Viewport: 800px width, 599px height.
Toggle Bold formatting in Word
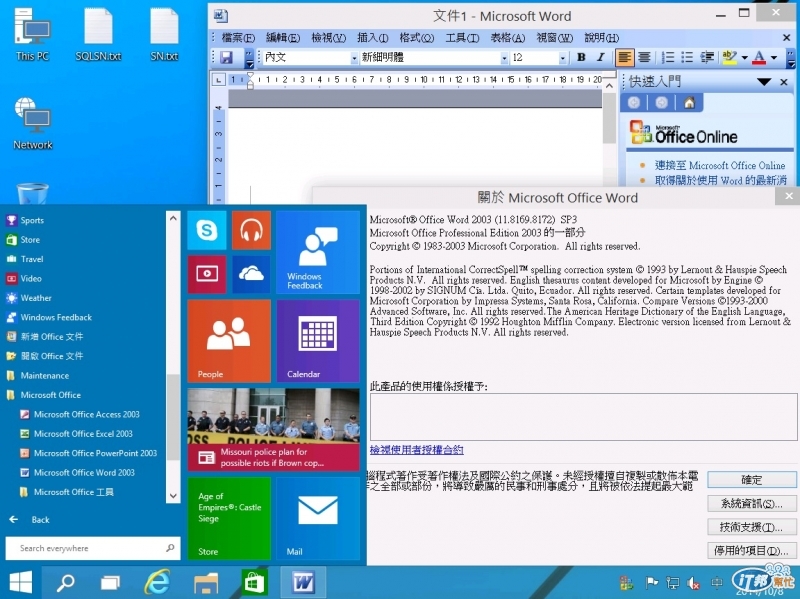pos(581,57)
